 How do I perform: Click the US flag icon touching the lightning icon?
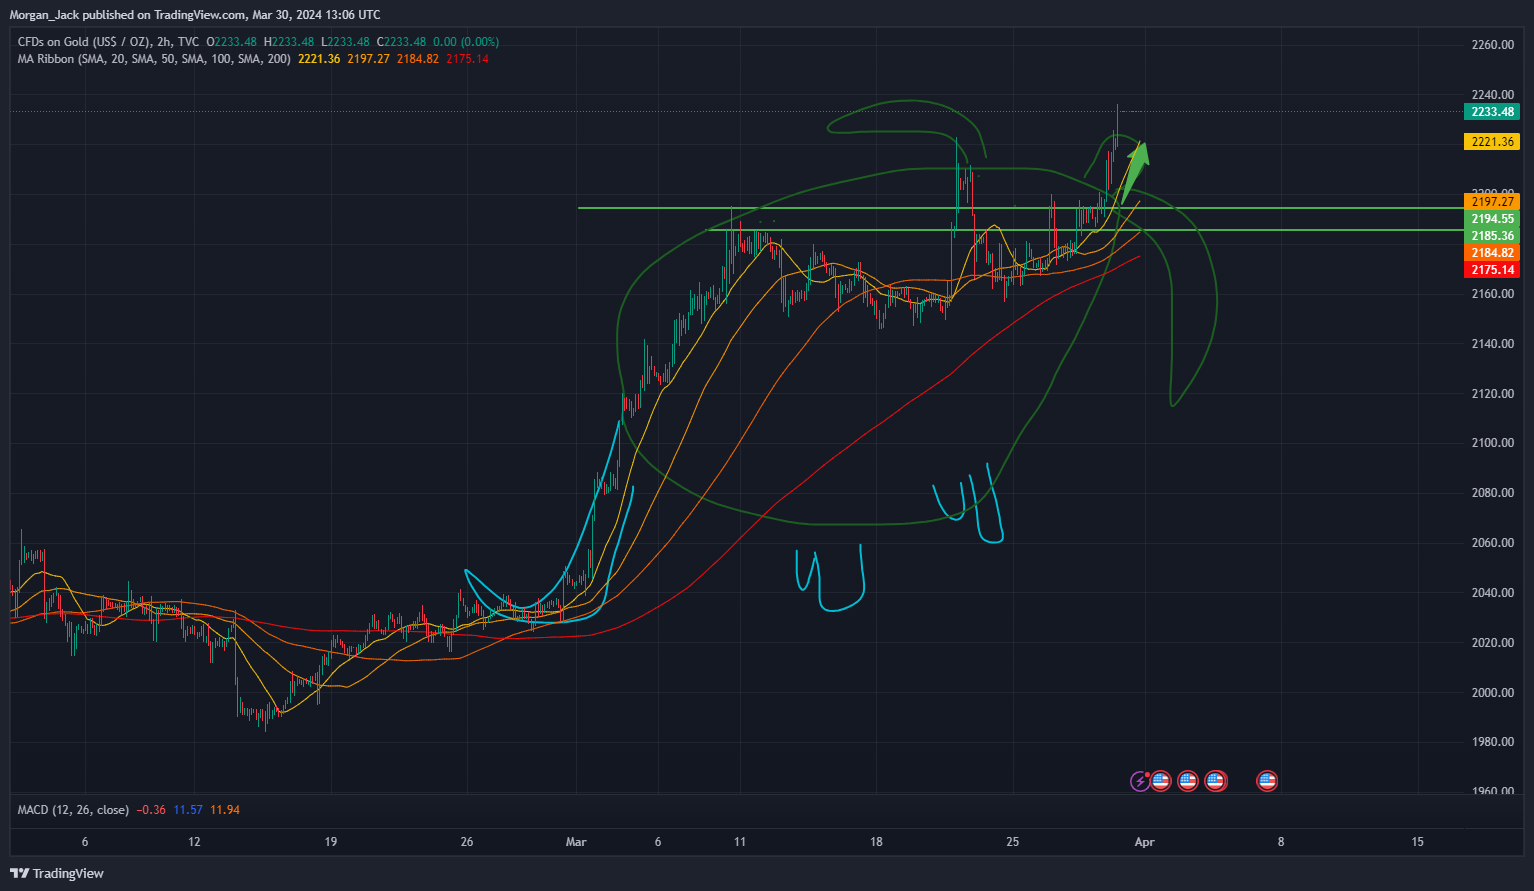1160,781
